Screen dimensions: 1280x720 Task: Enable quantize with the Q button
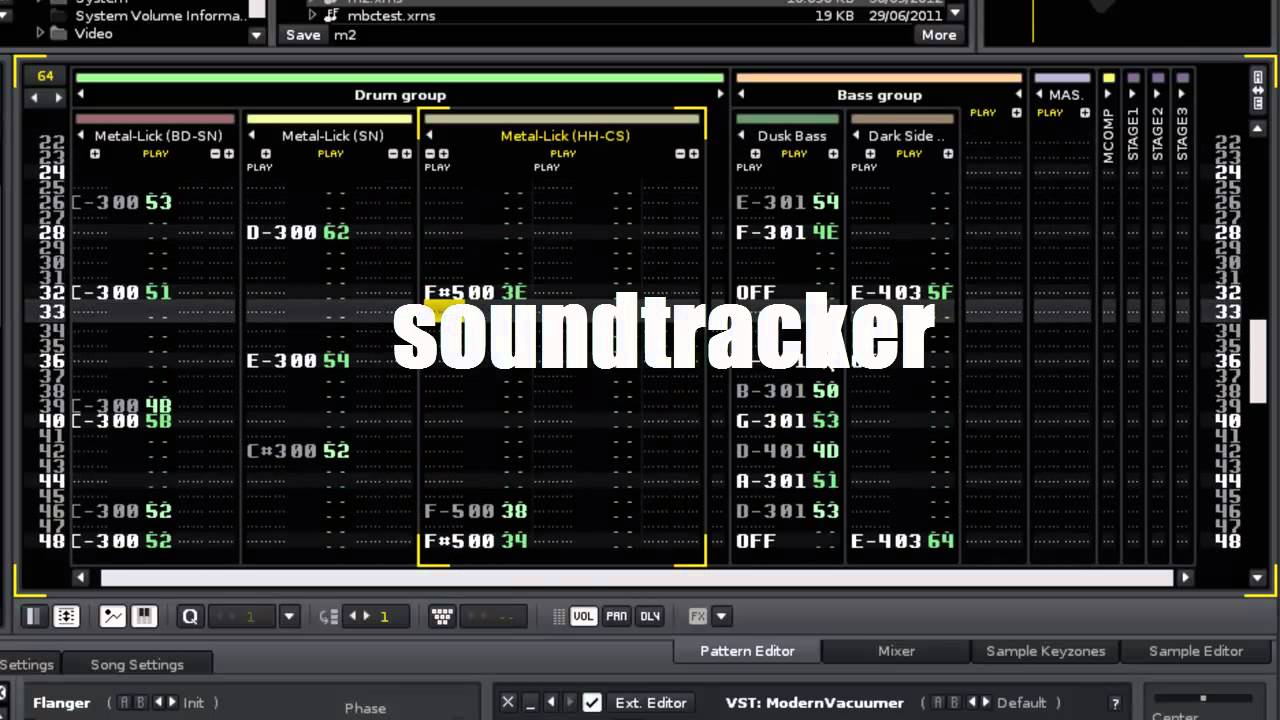(190, 616)
